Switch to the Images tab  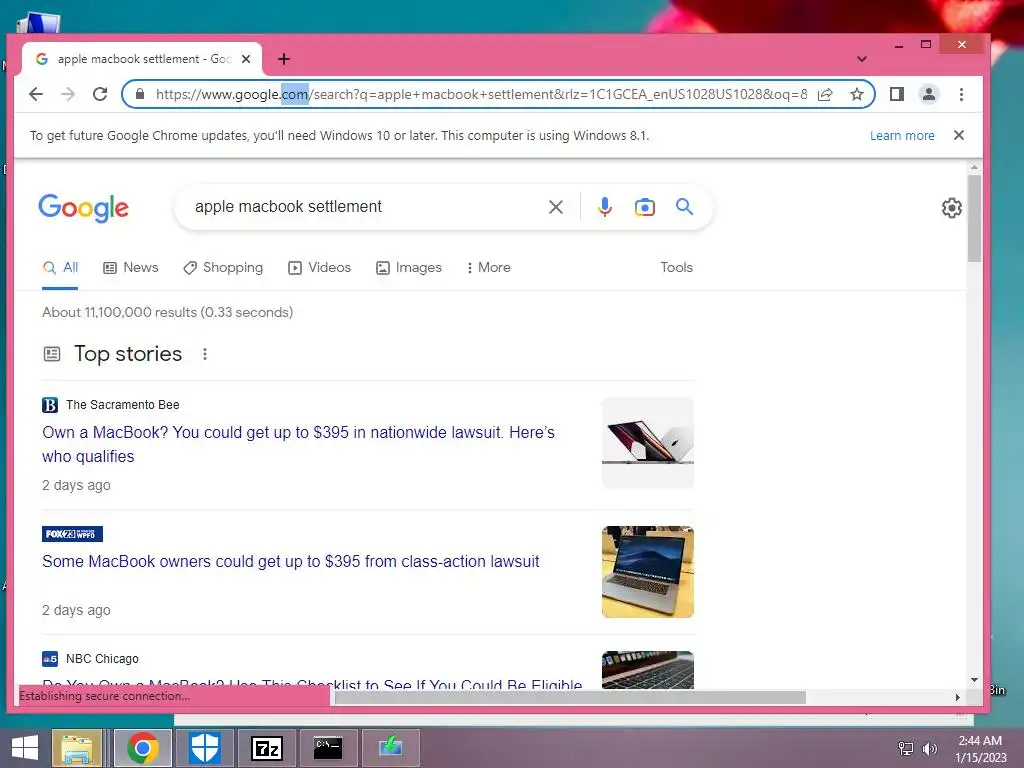click(409, 268)
